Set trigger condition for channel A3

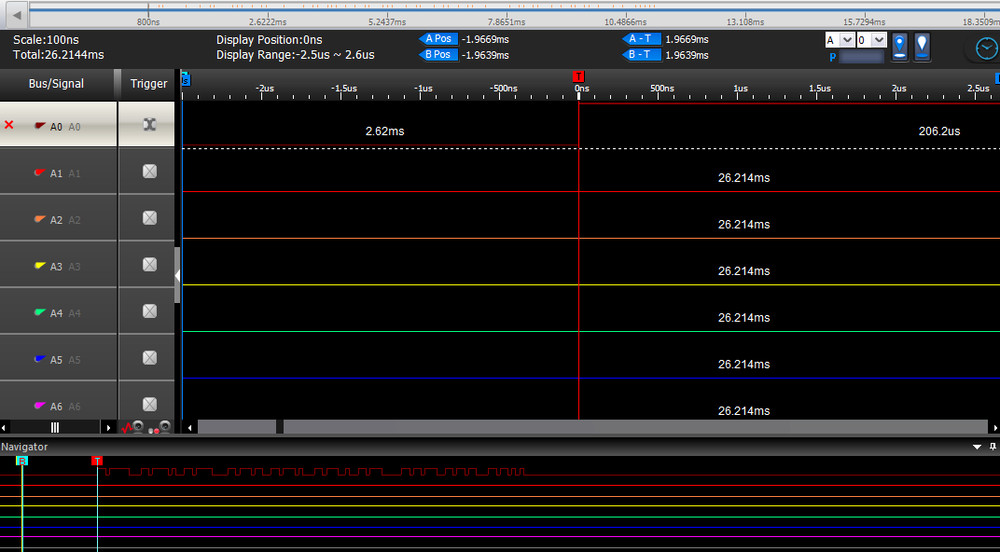[x=149, y=265]
